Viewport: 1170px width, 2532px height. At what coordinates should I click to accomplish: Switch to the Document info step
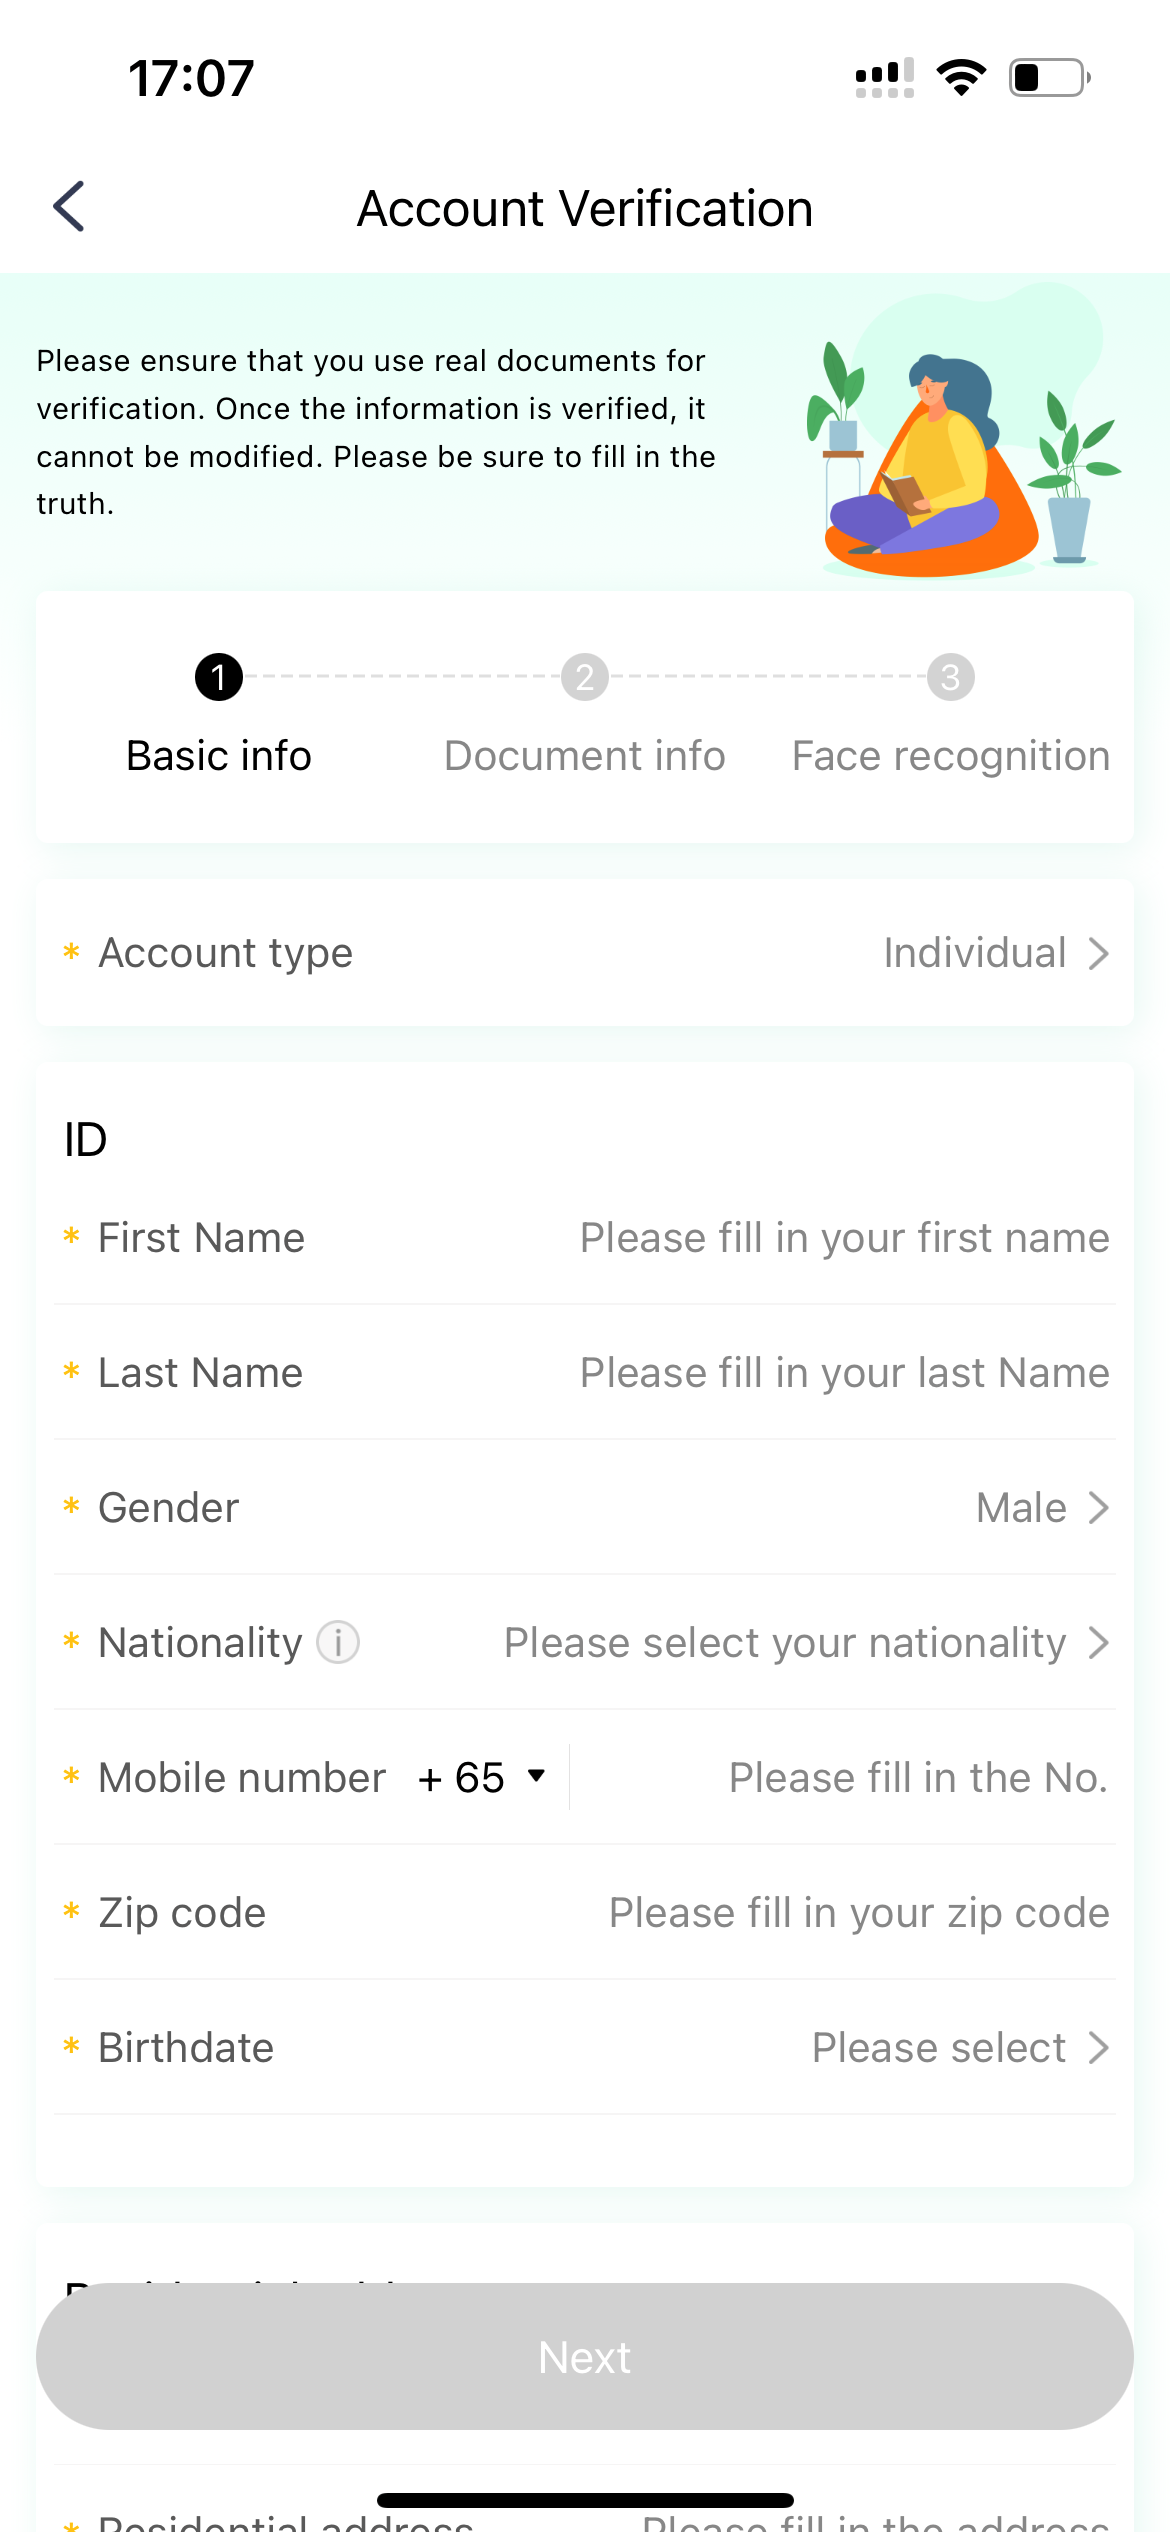[584, 755]
